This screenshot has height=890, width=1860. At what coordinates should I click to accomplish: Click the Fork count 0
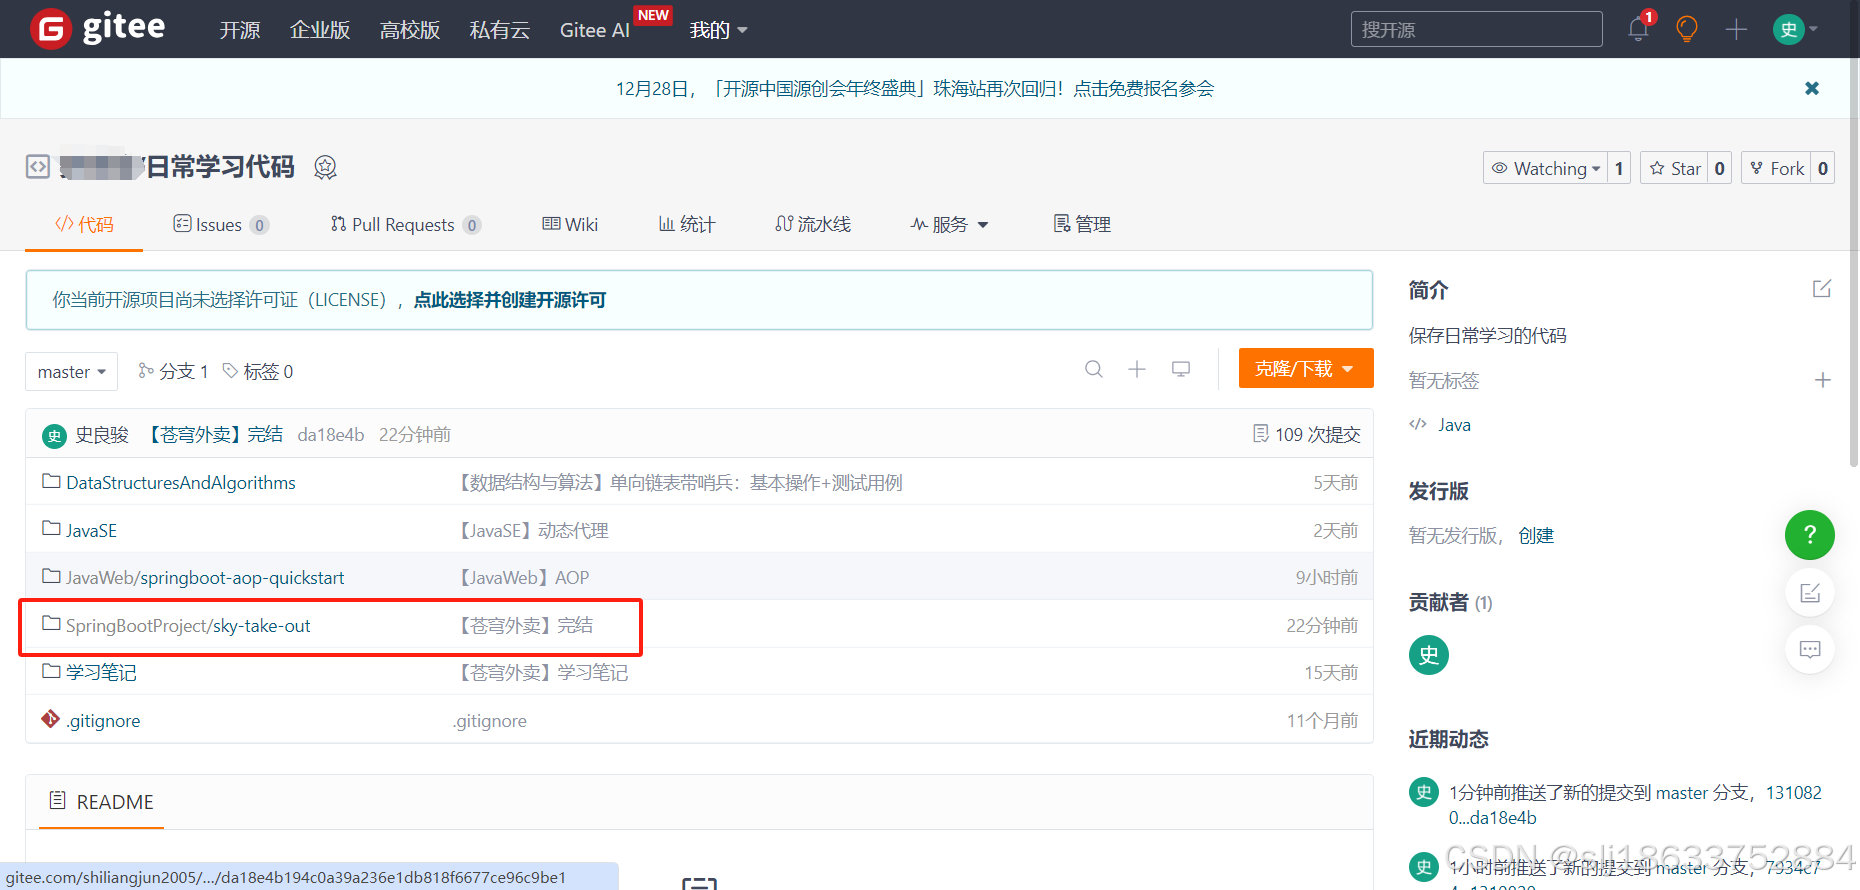[x=1823, y=168]
